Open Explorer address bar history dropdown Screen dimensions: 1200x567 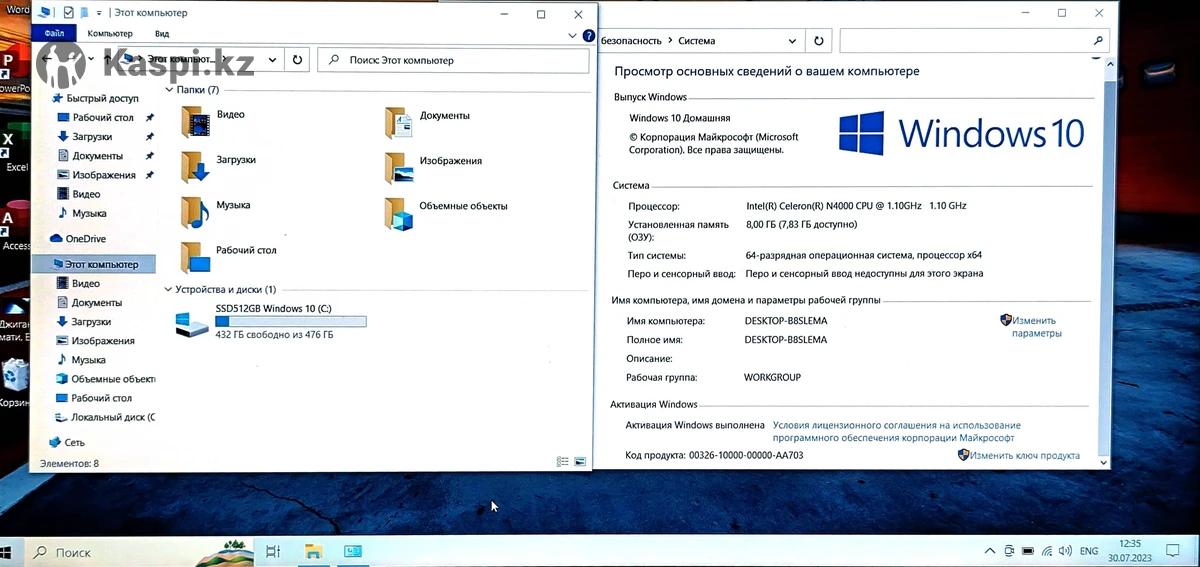pos(273,60)
